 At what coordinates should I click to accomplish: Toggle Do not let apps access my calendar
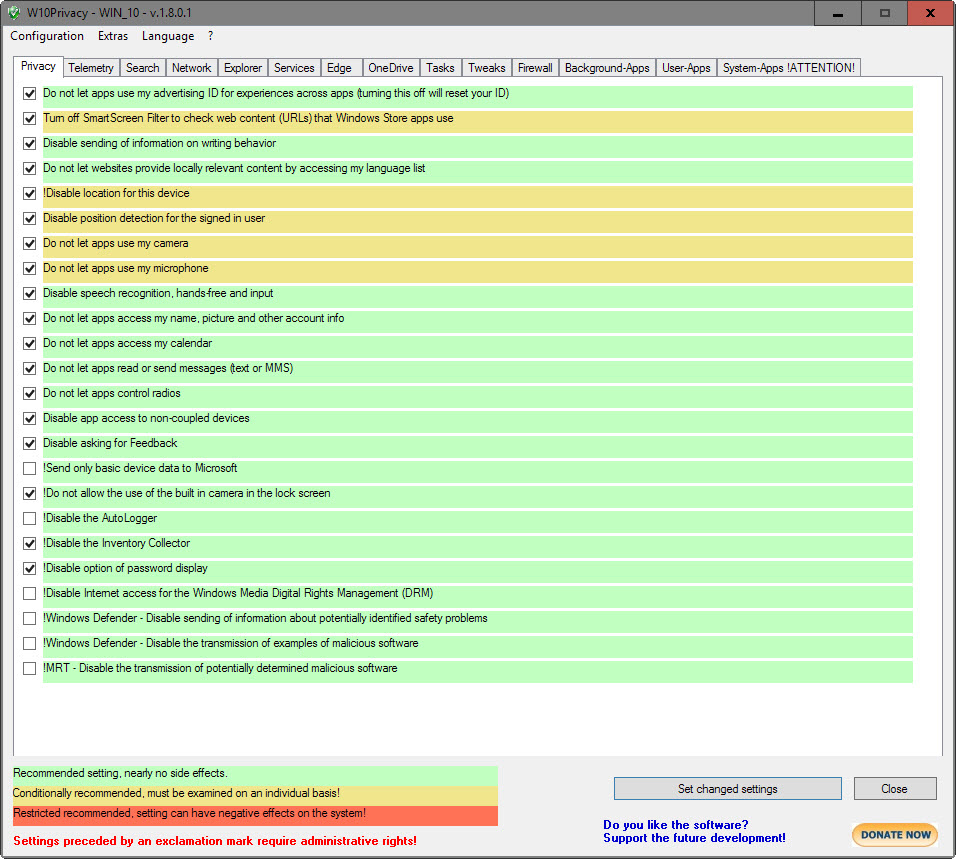[29, 343]
